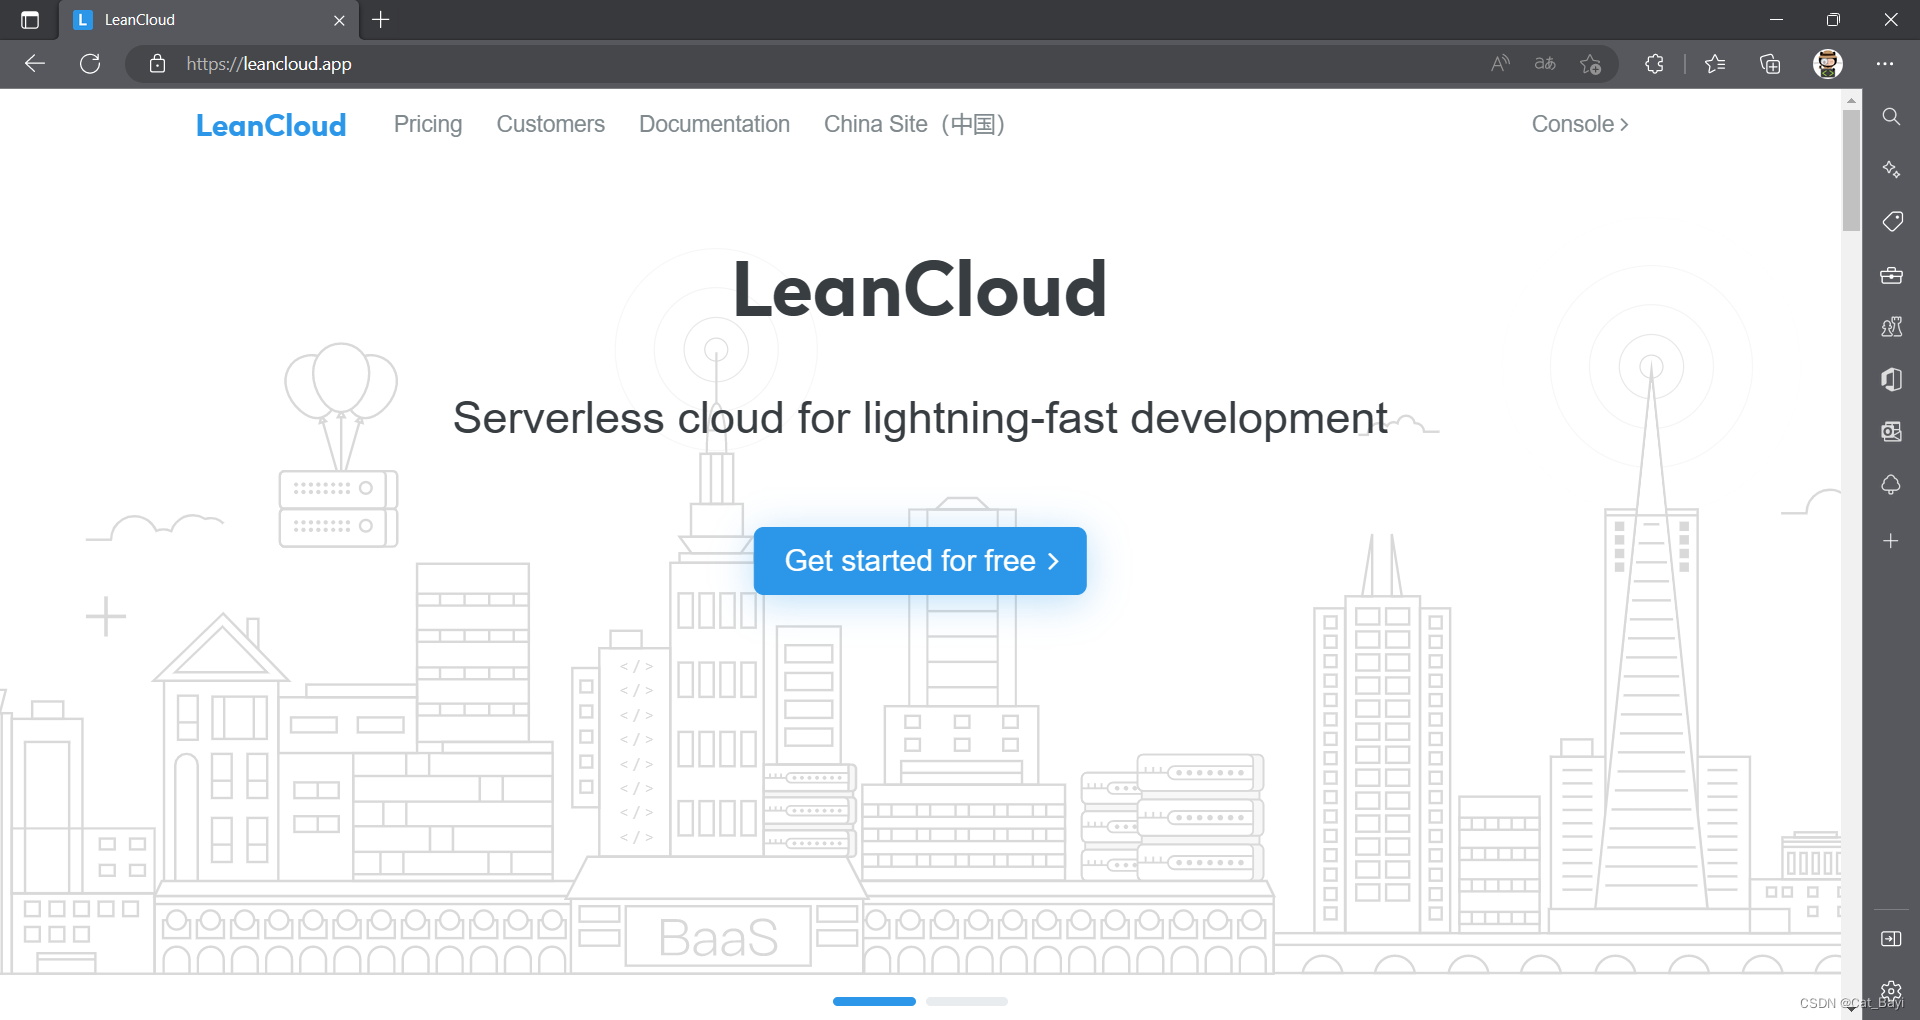This screenshot has width=1920, height=1020.
Task: Close the LeanCloud tab
Action: tap(339, 20)
